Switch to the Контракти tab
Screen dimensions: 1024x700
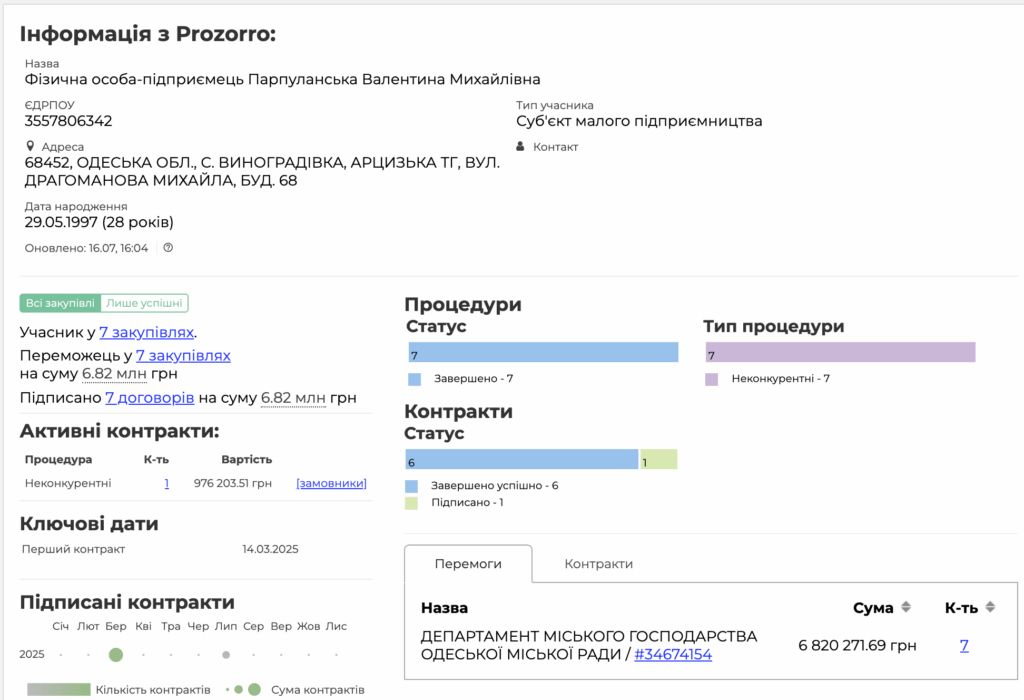[598, 564]
